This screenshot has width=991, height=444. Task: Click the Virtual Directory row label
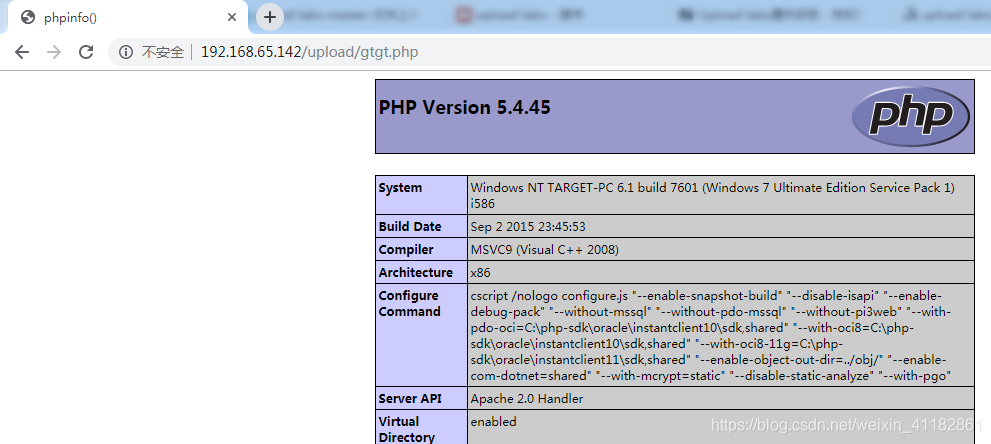click(x=407, y=429)
